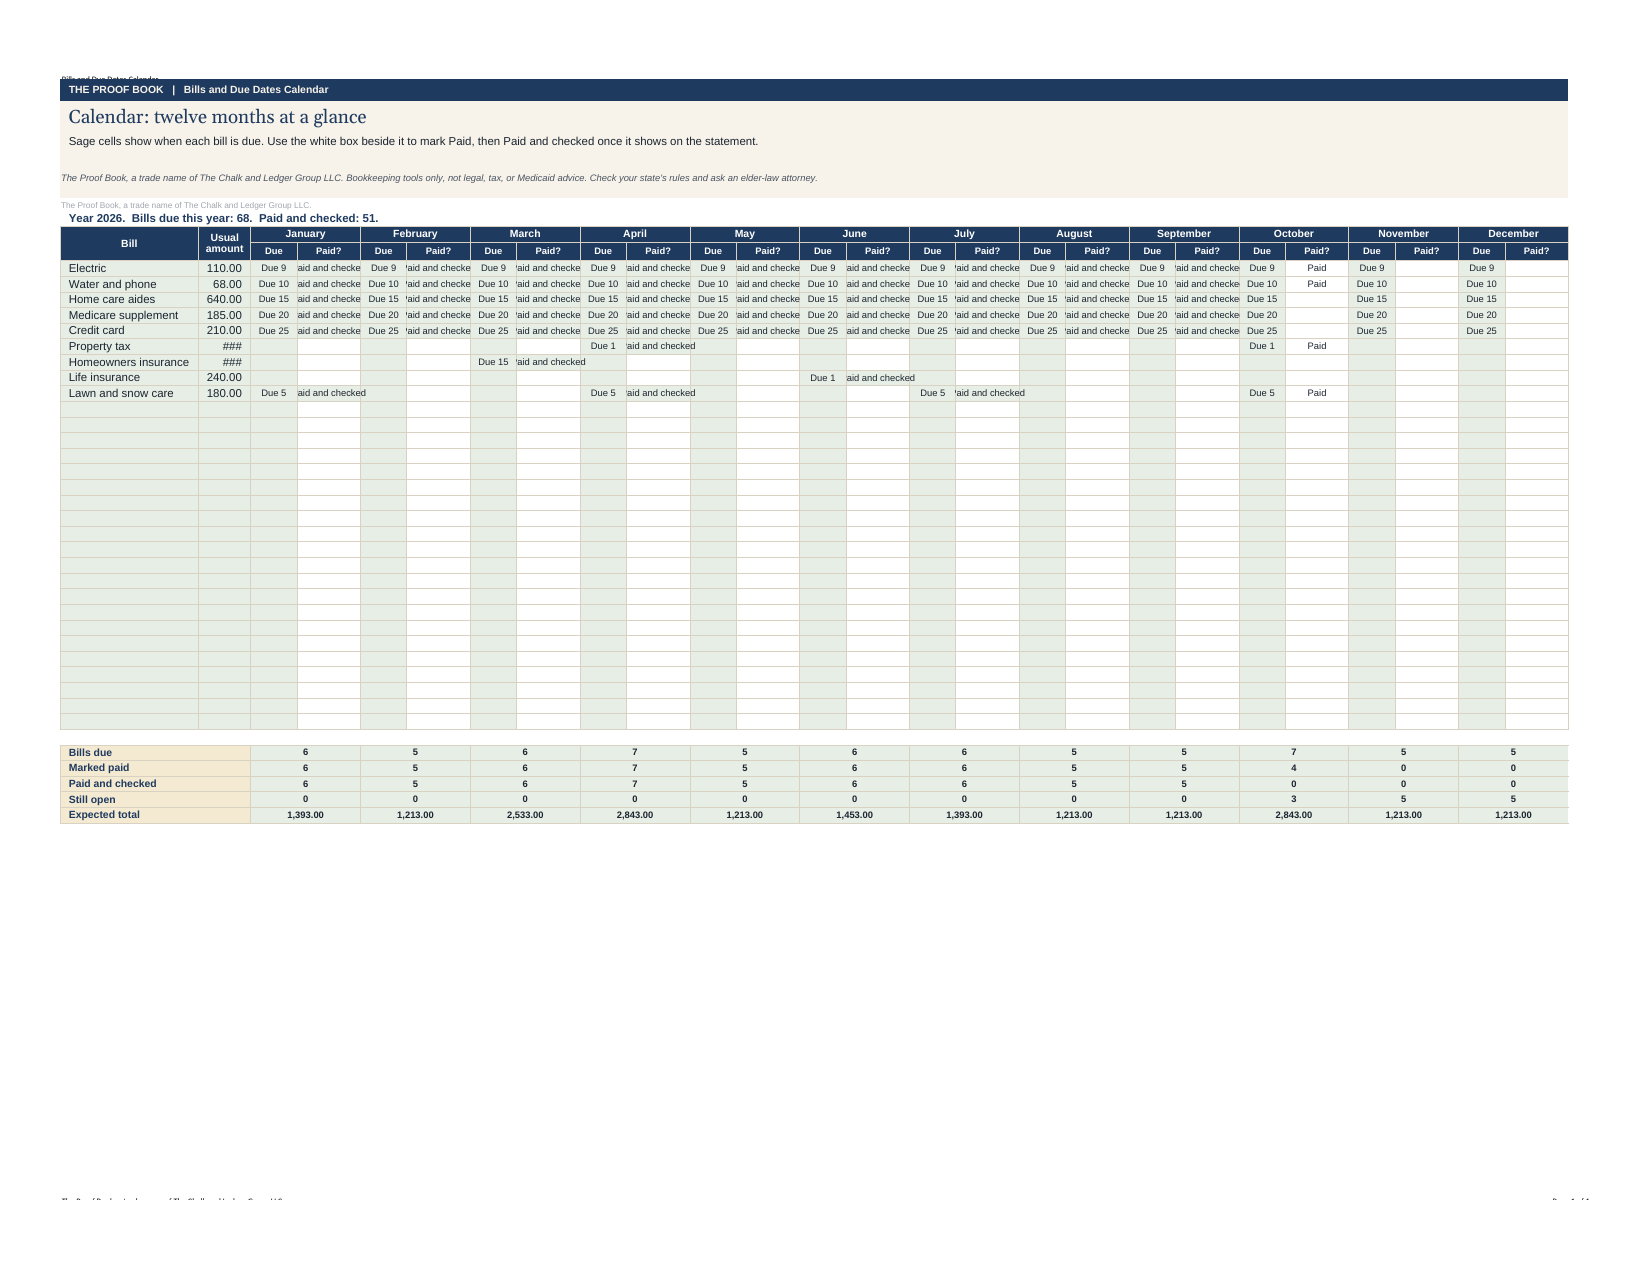Image resolution: width=1650 pixels, height=1275 pixels.
Task: Click Life insurance amount 240.00
Action: click(x=224, y=377)
